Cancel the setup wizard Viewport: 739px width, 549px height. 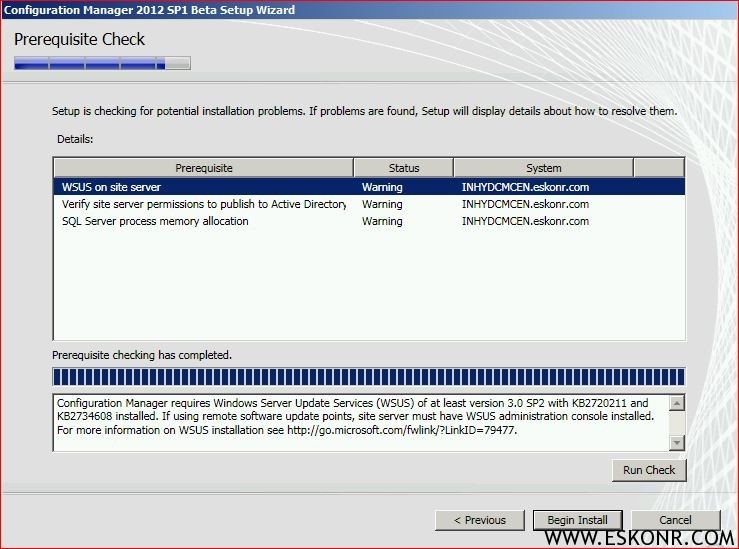675,520
